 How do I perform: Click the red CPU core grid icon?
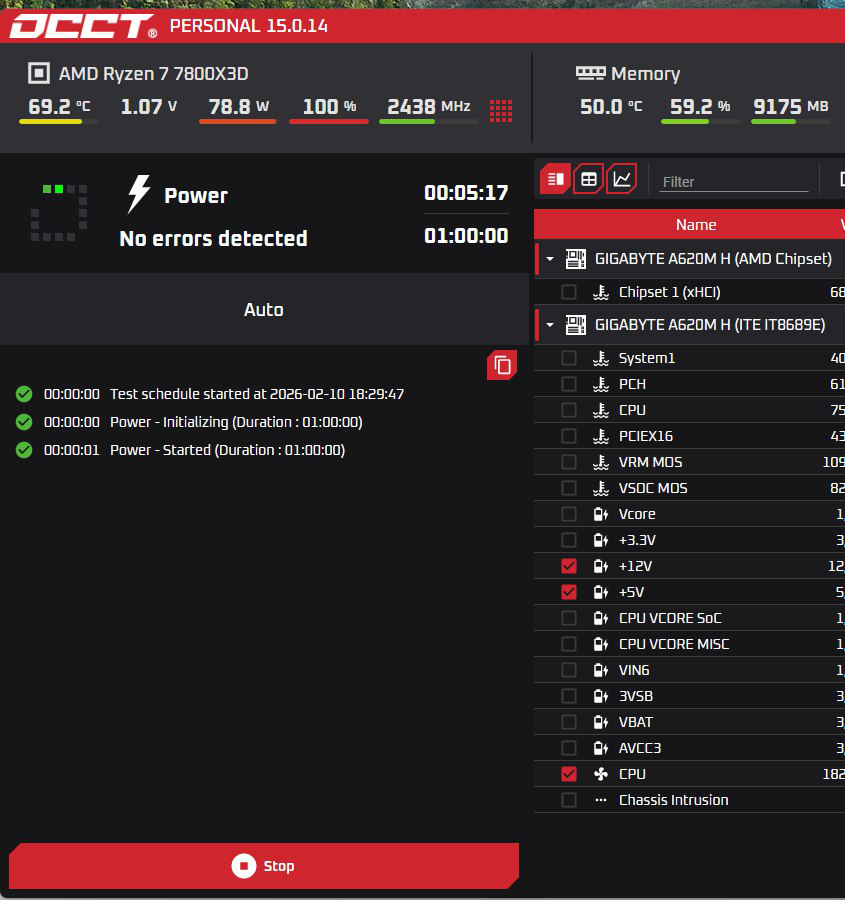click(501, 109)
